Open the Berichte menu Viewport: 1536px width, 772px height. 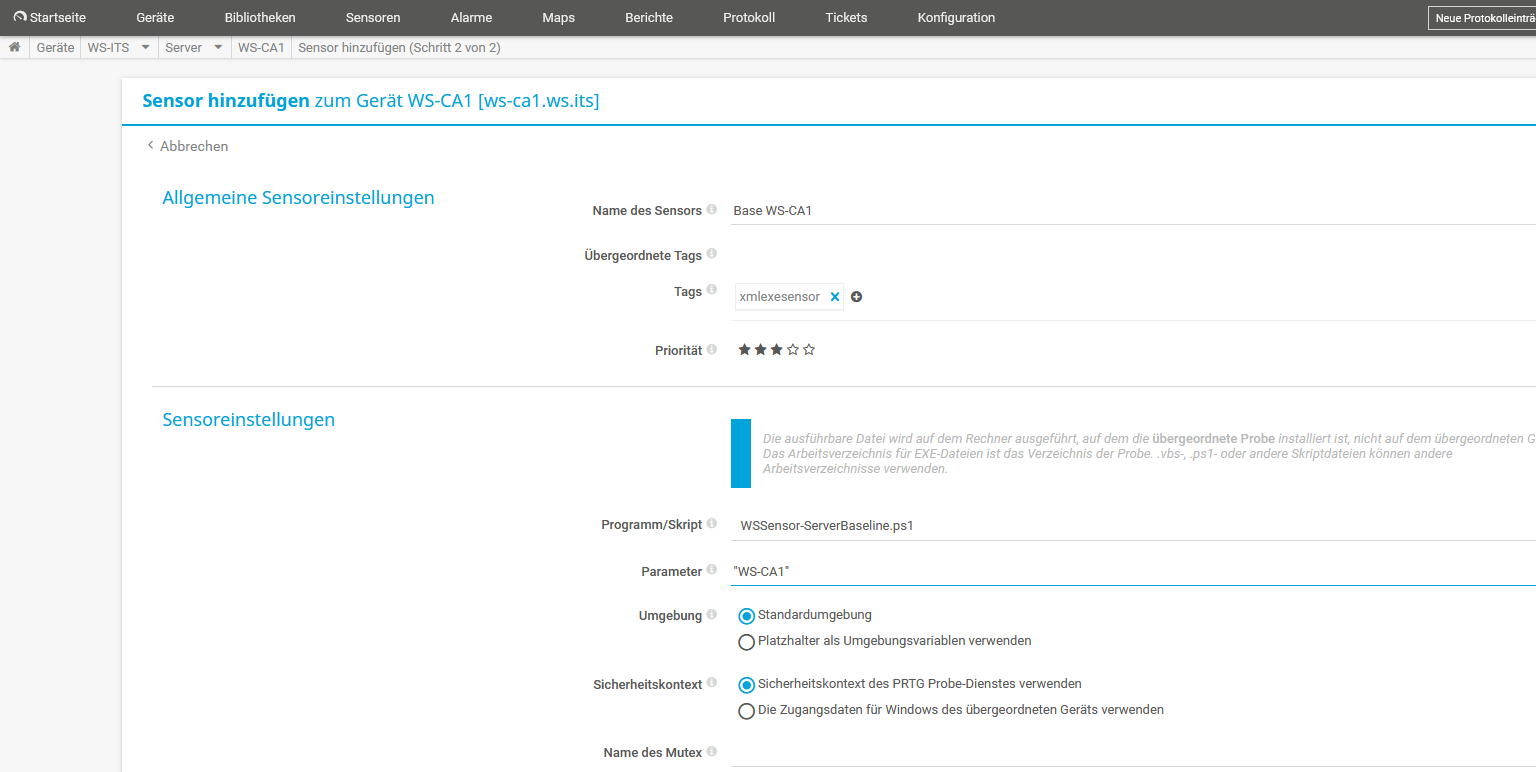649,18
